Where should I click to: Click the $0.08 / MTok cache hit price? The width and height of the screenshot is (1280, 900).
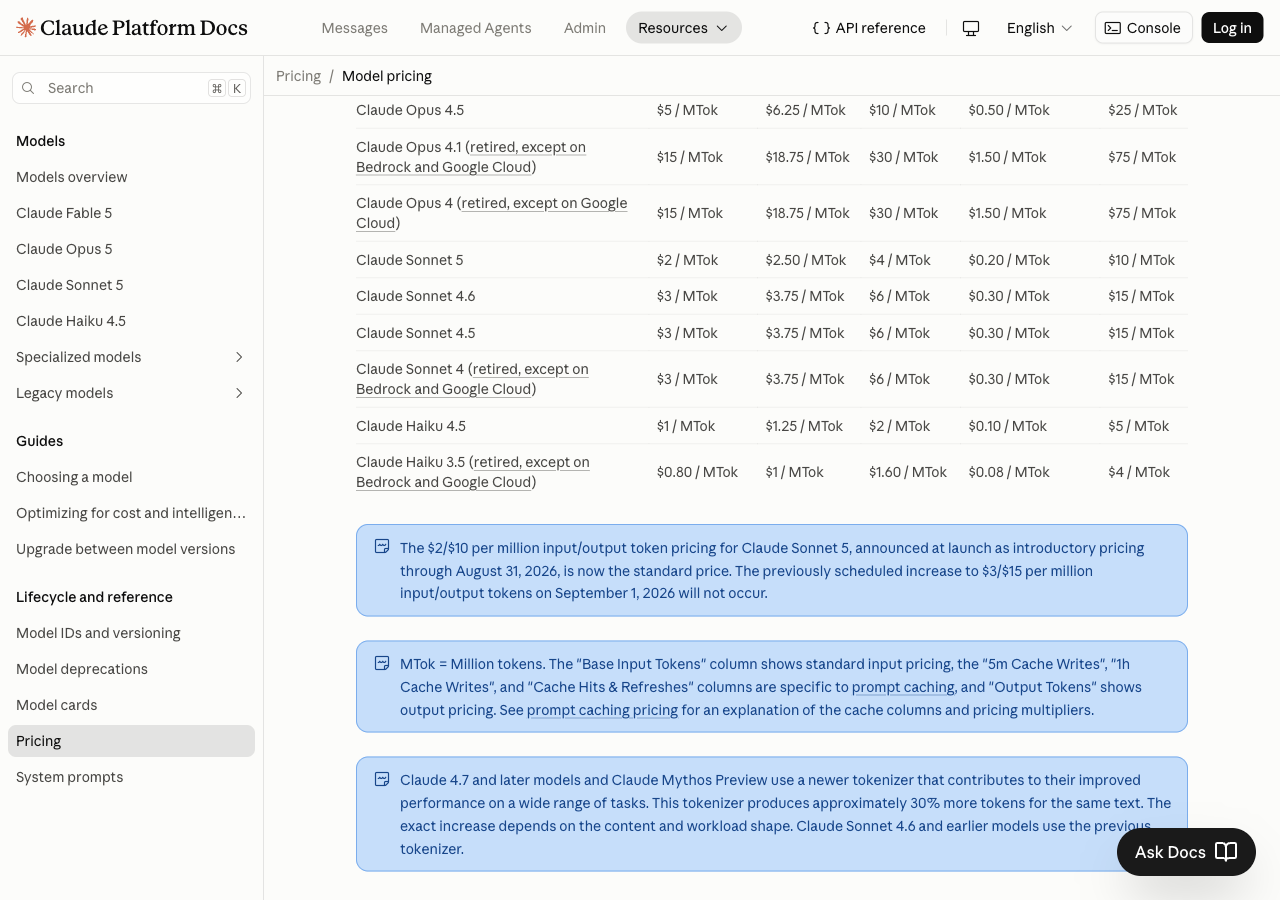pyautogui.click(x=1009, y=472)
